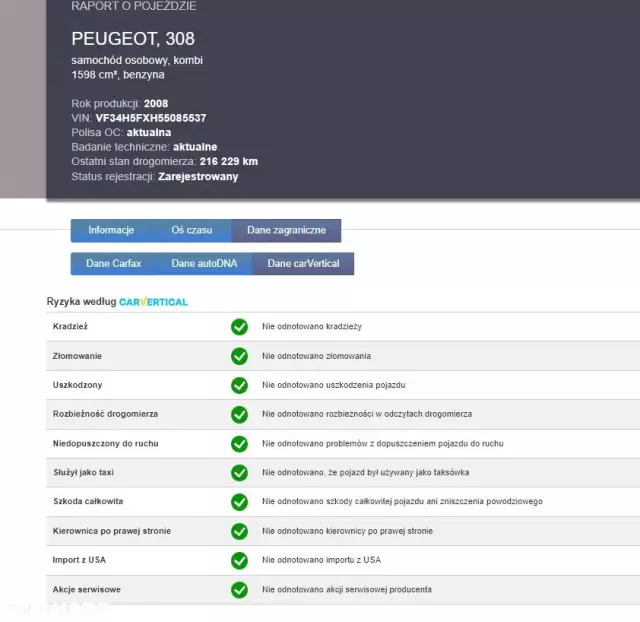The width and height of the screenshot is (640, 622).
Task: Click the carVertical logo
Action: click(x=153, y=302)
